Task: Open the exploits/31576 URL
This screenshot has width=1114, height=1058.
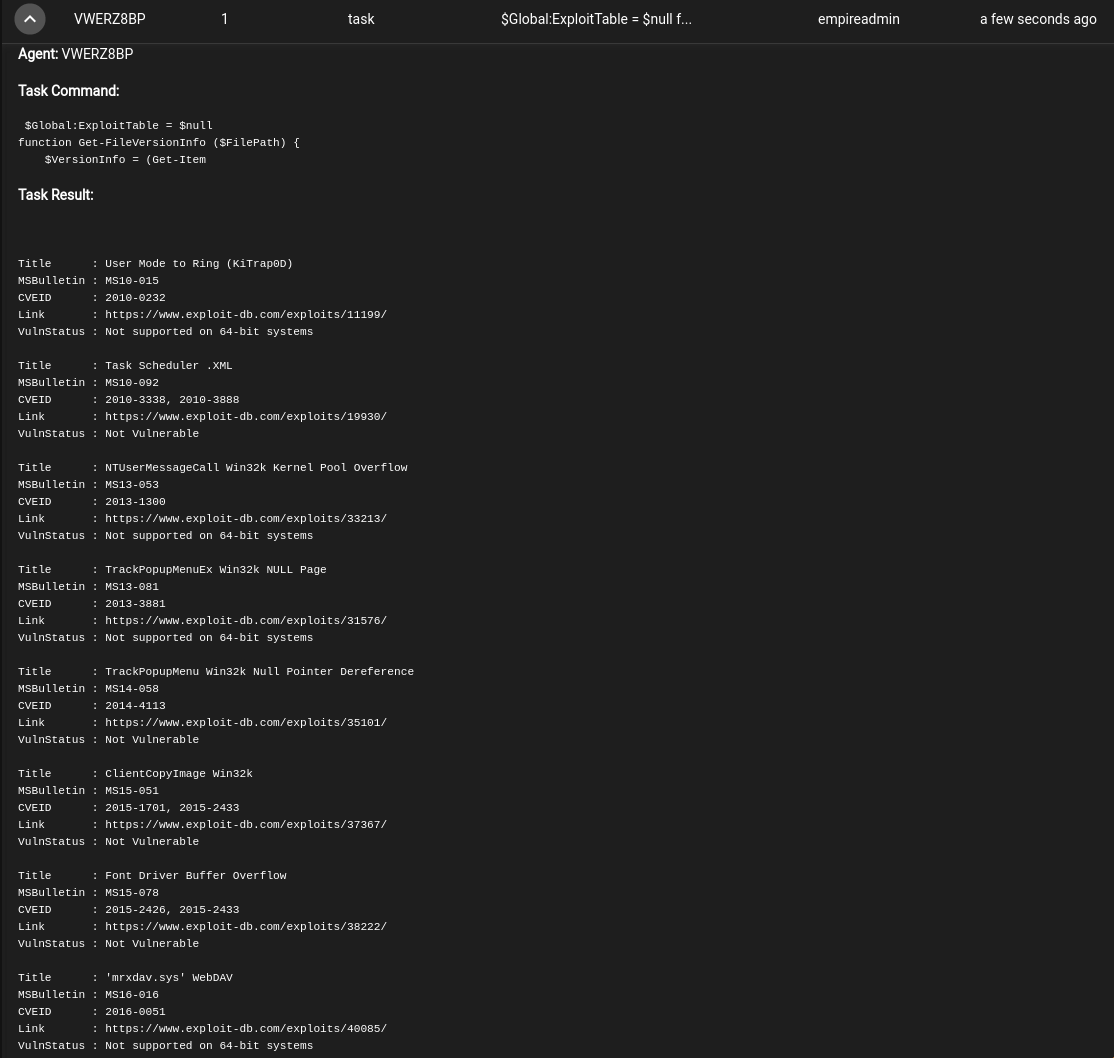Action: point(245,621)
